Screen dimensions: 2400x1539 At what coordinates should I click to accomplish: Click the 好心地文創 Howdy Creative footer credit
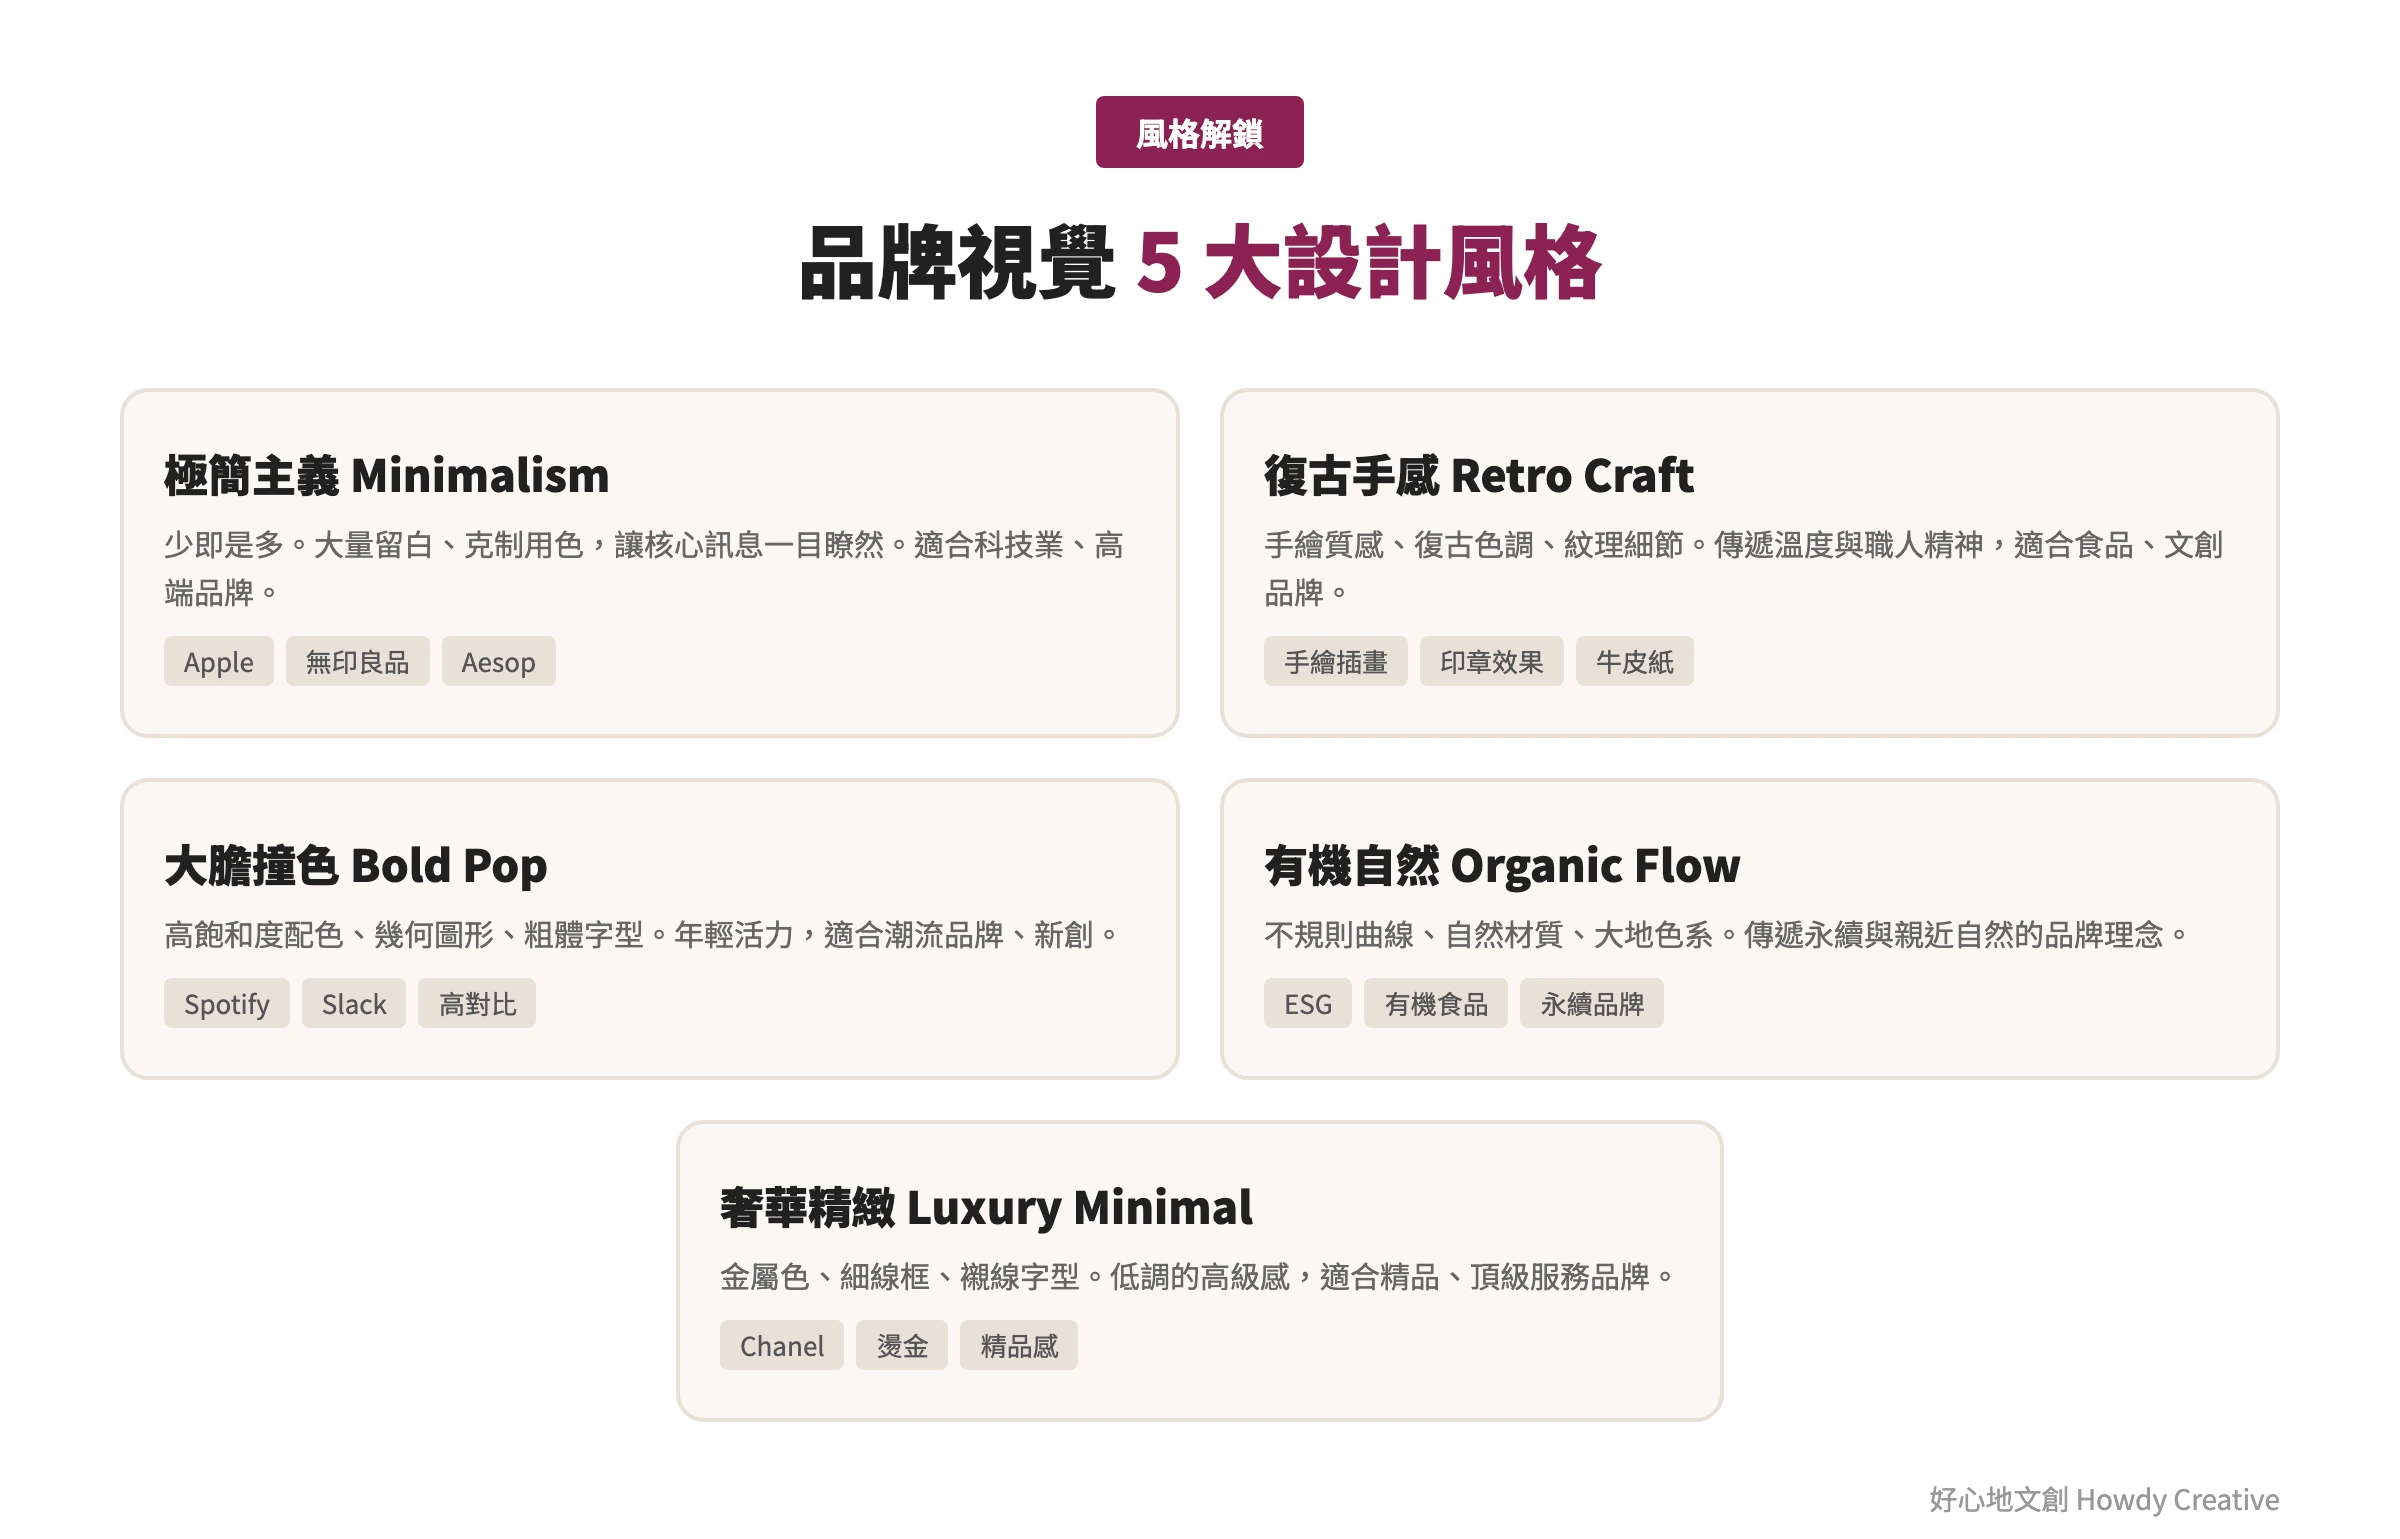(x=2104, y=1499)
